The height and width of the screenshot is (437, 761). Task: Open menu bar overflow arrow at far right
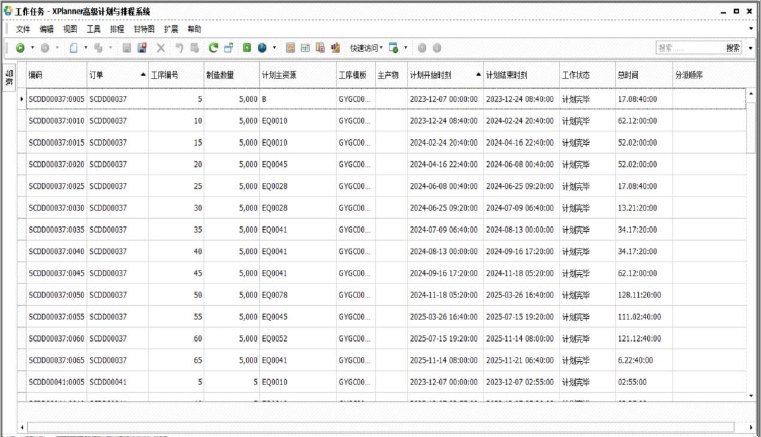pos(751,29)
